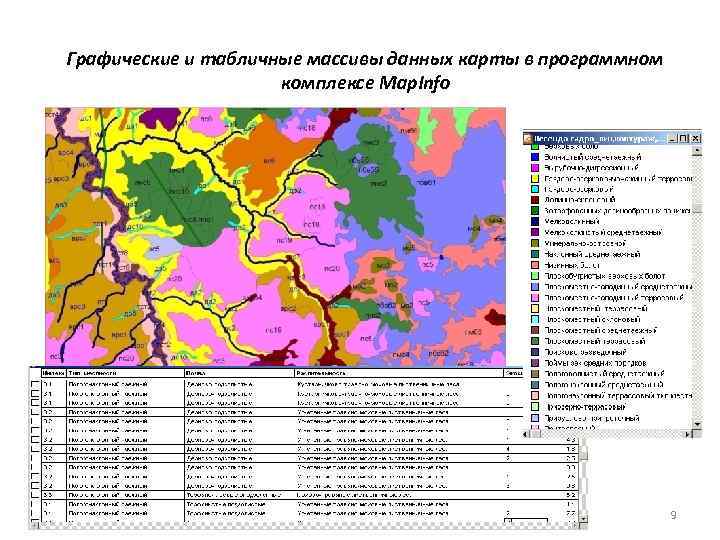This screenshot has width=720, height=540.
Task: Click the left arrow of the legend's horizontal scrollbar
Action: 527,433
